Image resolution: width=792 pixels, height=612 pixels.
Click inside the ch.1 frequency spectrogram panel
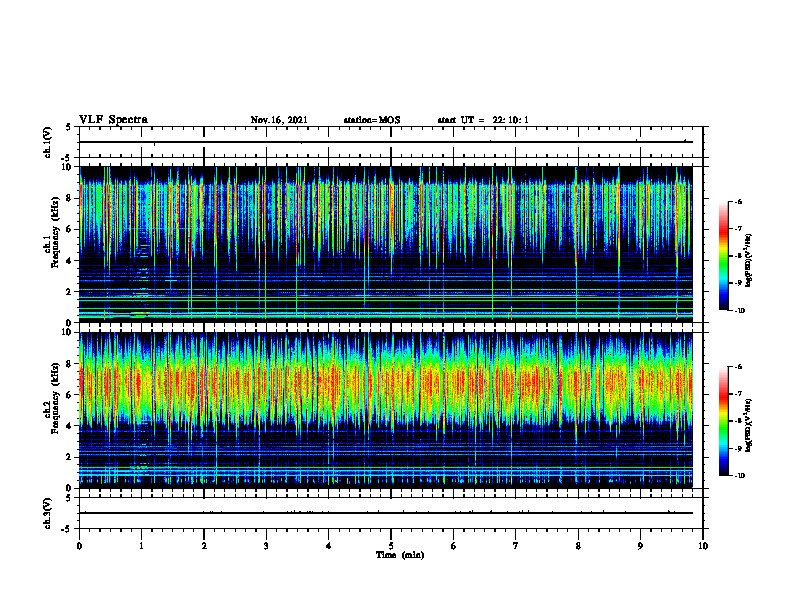[x=386, y=244]
